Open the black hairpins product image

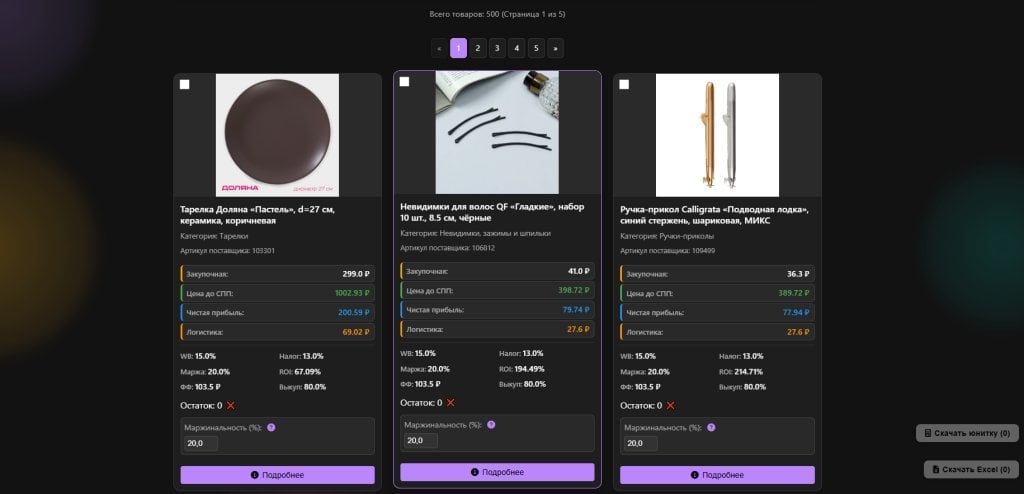coord(497,133)
